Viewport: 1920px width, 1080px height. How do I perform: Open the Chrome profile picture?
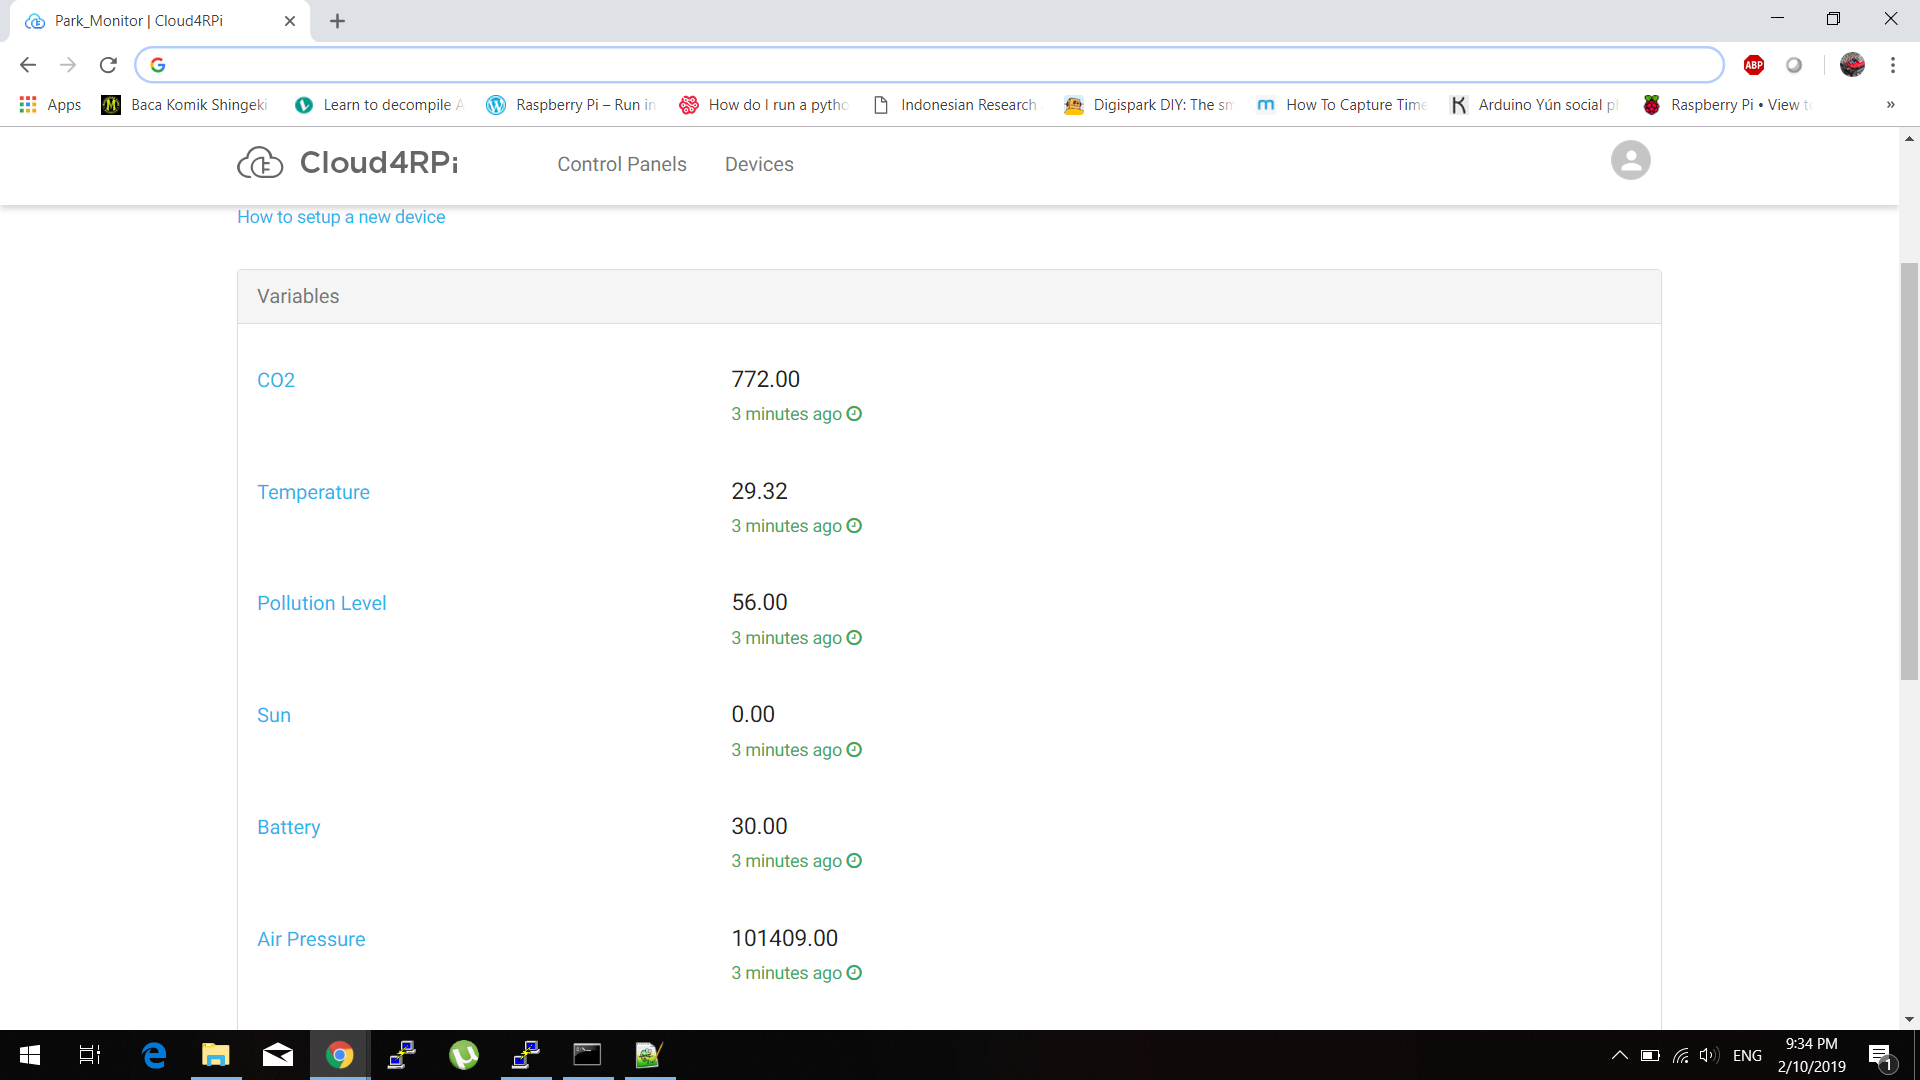[1852, 65]
